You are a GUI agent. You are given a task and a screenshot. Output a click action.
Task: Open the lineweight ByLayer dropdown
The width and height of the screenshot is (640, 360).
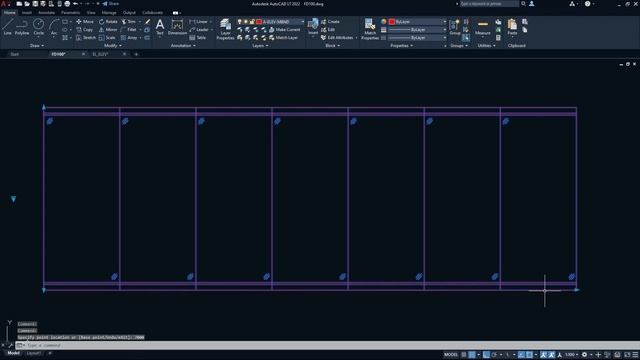pyautogui.click(x=417, y=30)
